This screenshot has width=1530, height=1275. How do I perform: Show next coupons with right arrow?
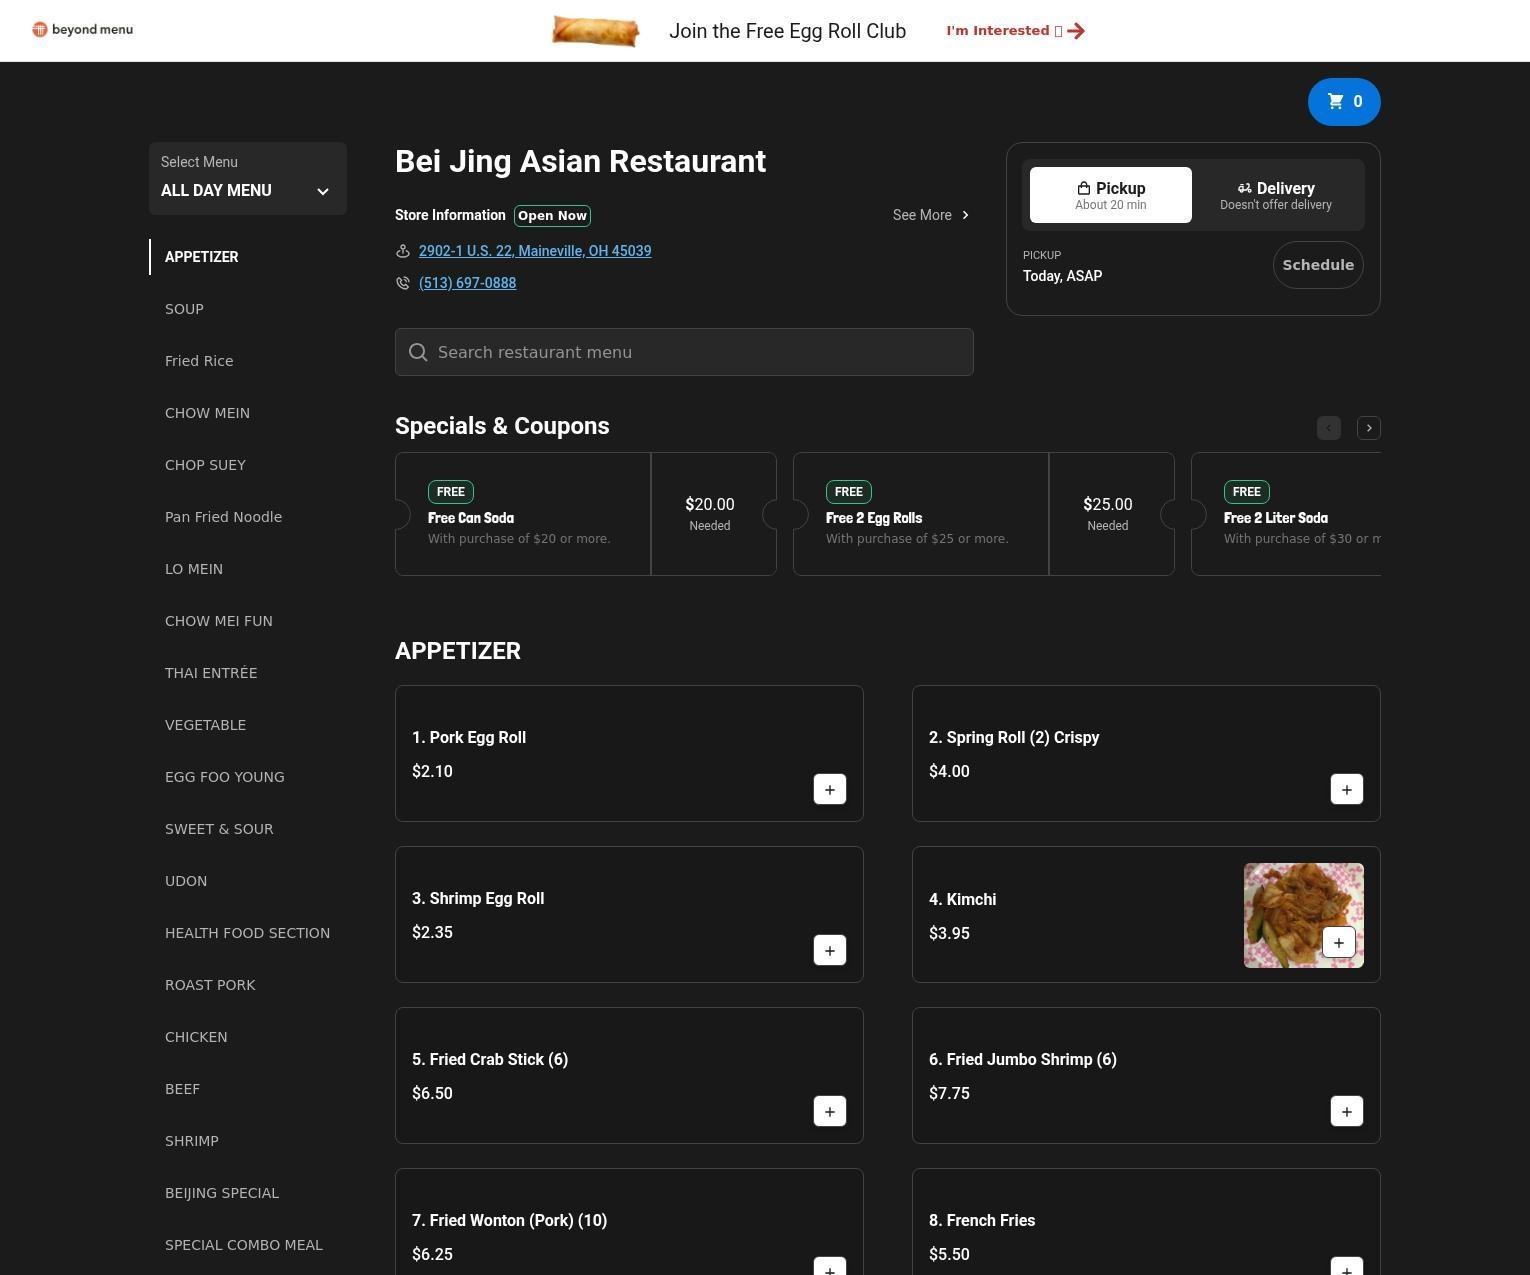1368,428
